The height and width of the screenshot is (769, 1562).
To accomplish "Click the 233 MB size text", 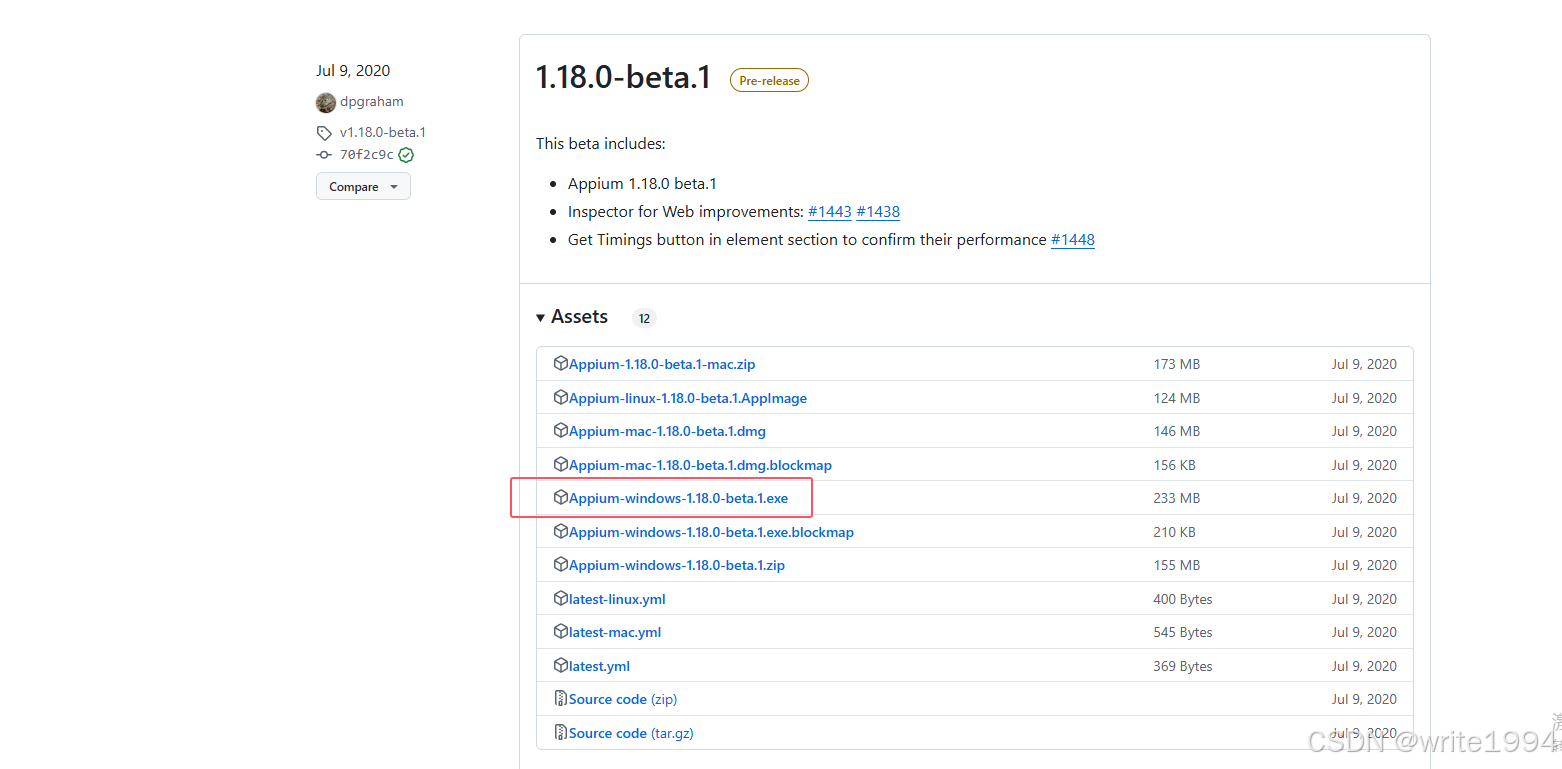I will tap(1177, 498).
